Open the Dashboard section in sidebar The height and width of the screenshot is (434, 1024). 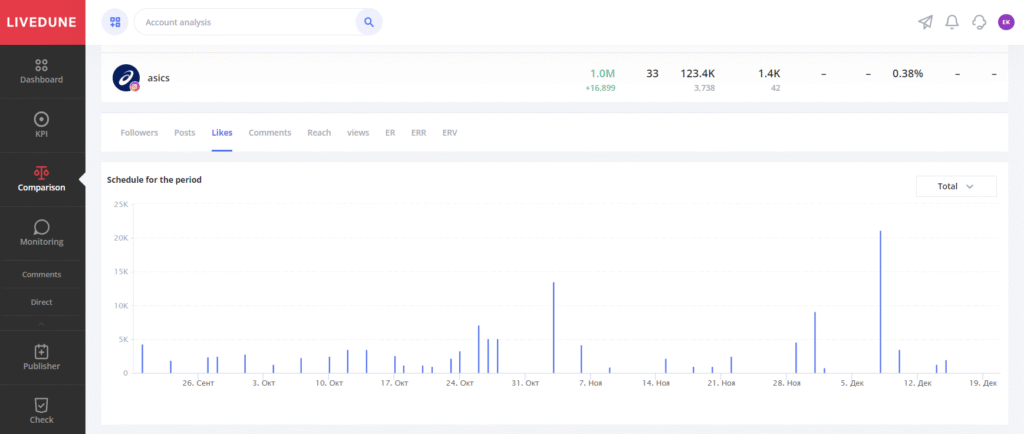click(42, 71)
